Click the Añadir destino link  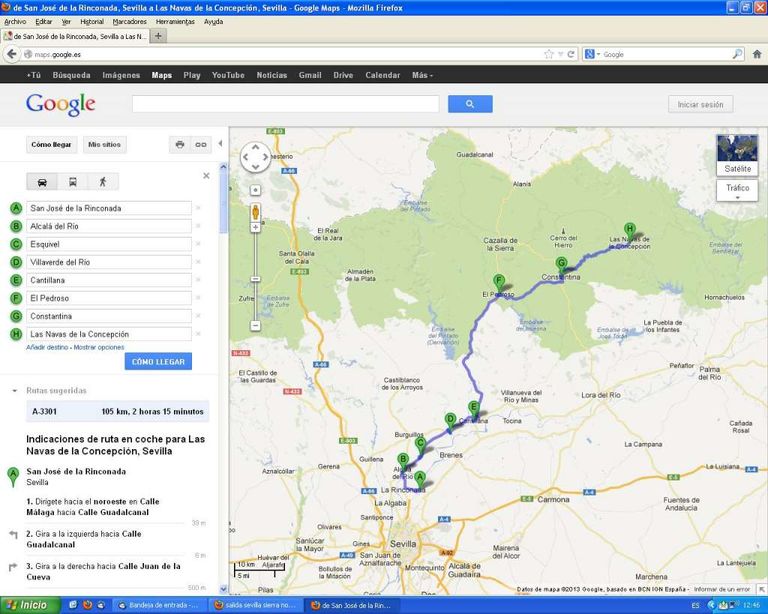point(47,347)
